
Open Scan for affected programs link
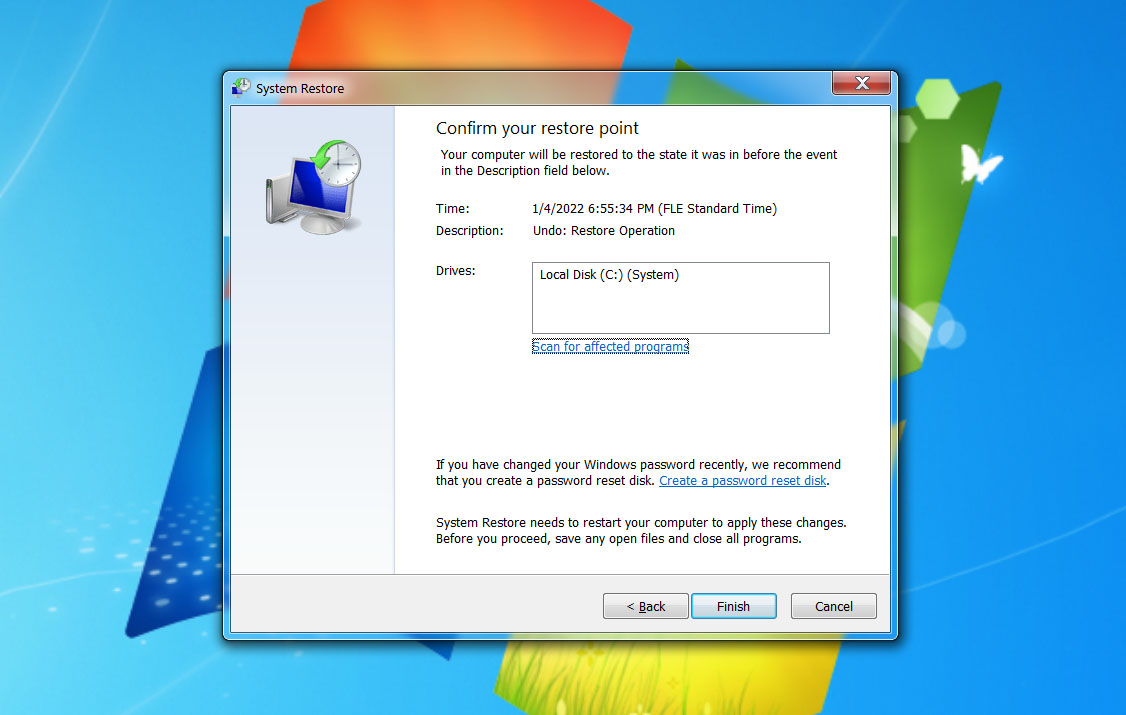click(610, 347)
